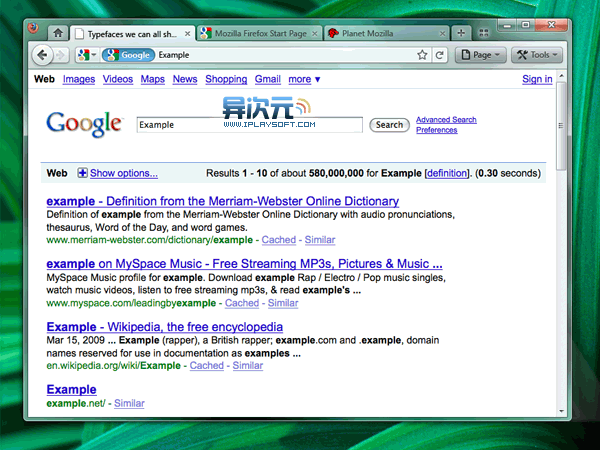The width and height of the screenshot is (600, 450).
Task: Open Gmail link
Action: (268, 79)
